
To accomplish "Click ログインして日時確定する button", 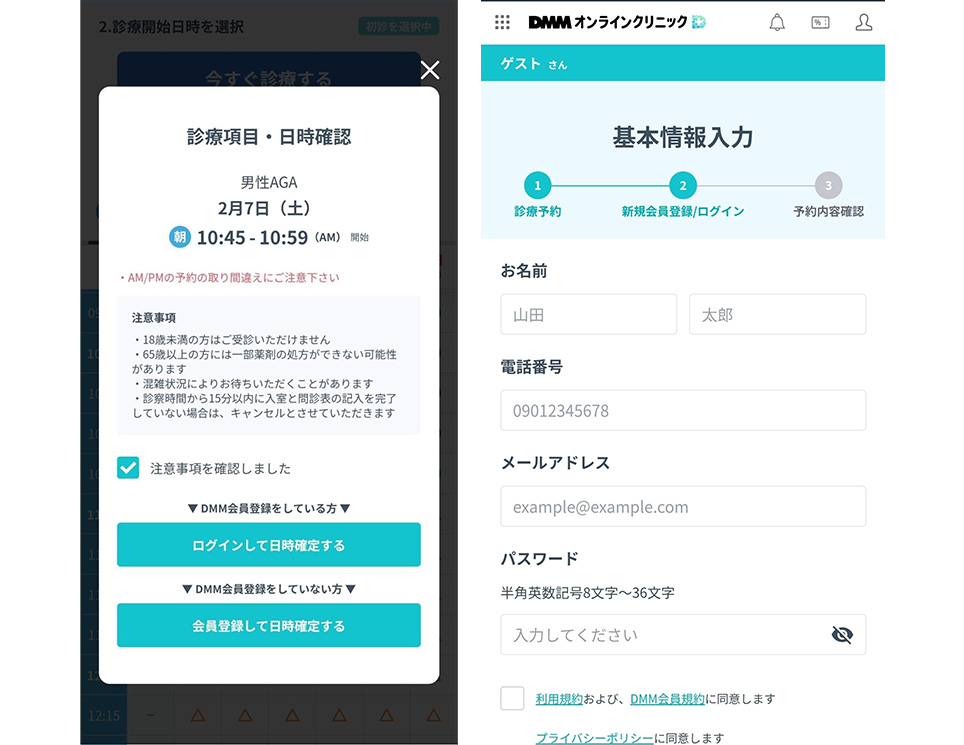I will tap(268, 545).
